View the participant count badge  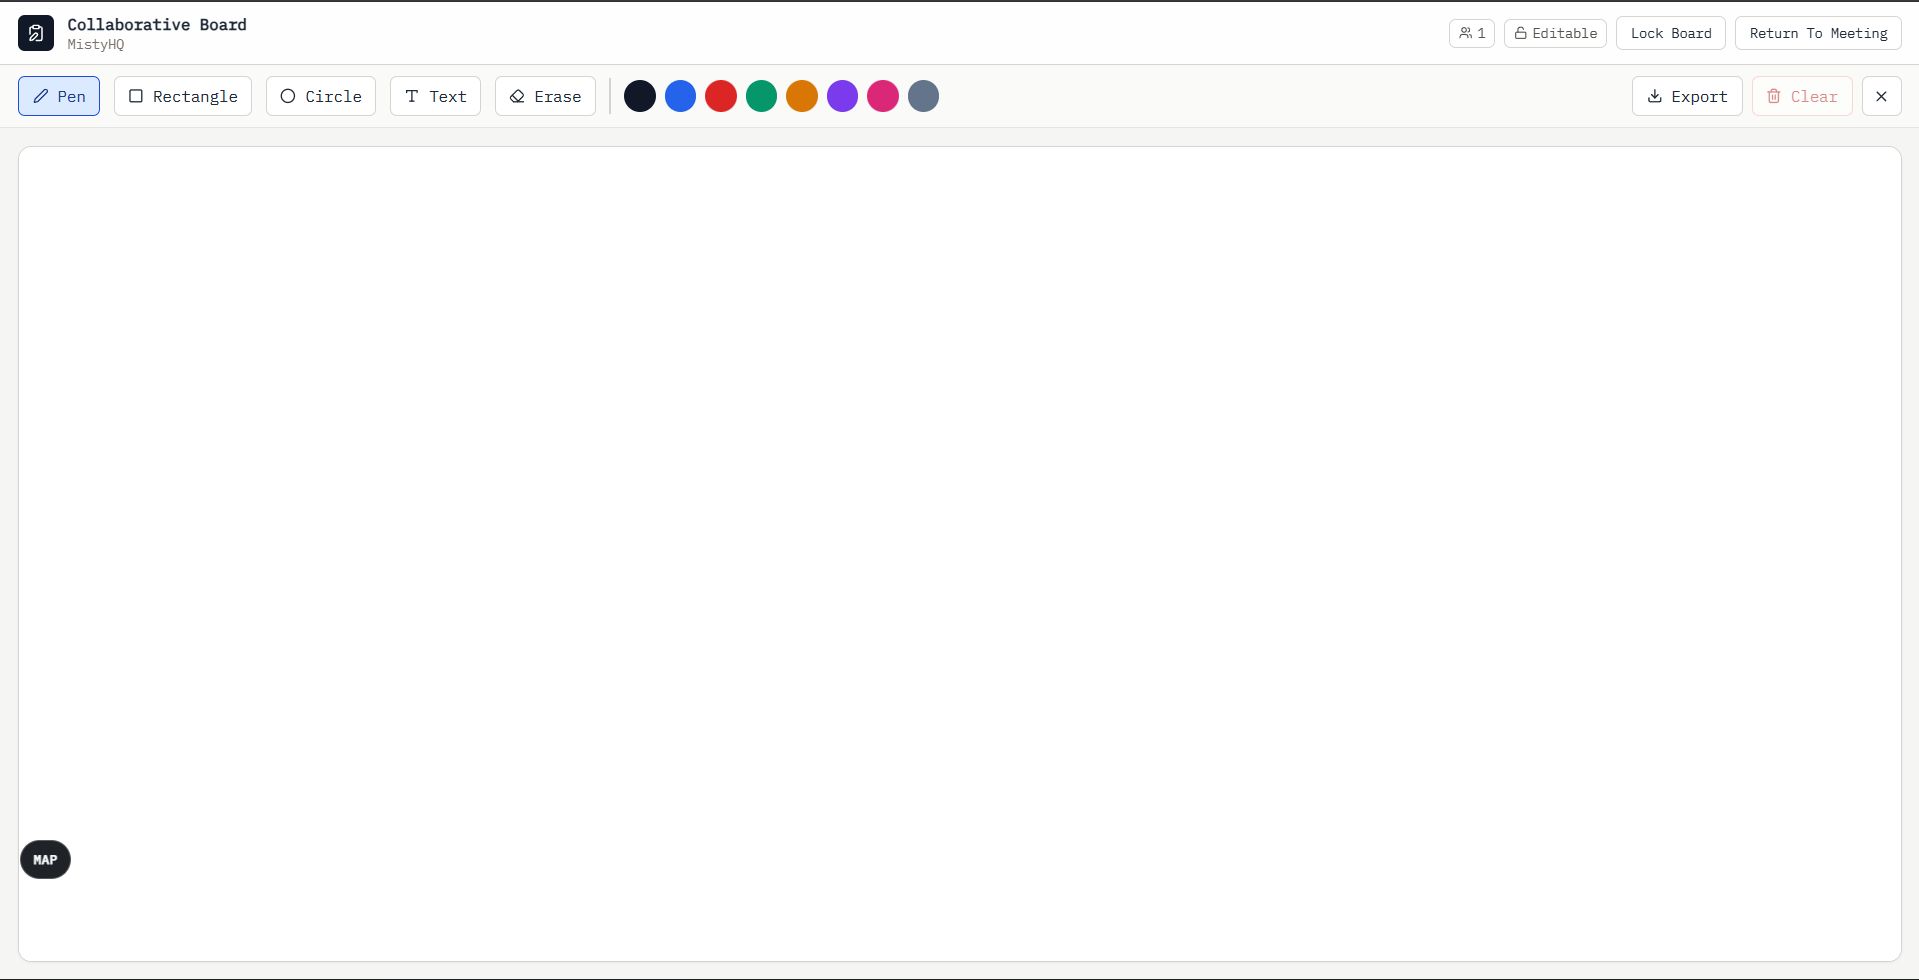point(1471,33)
